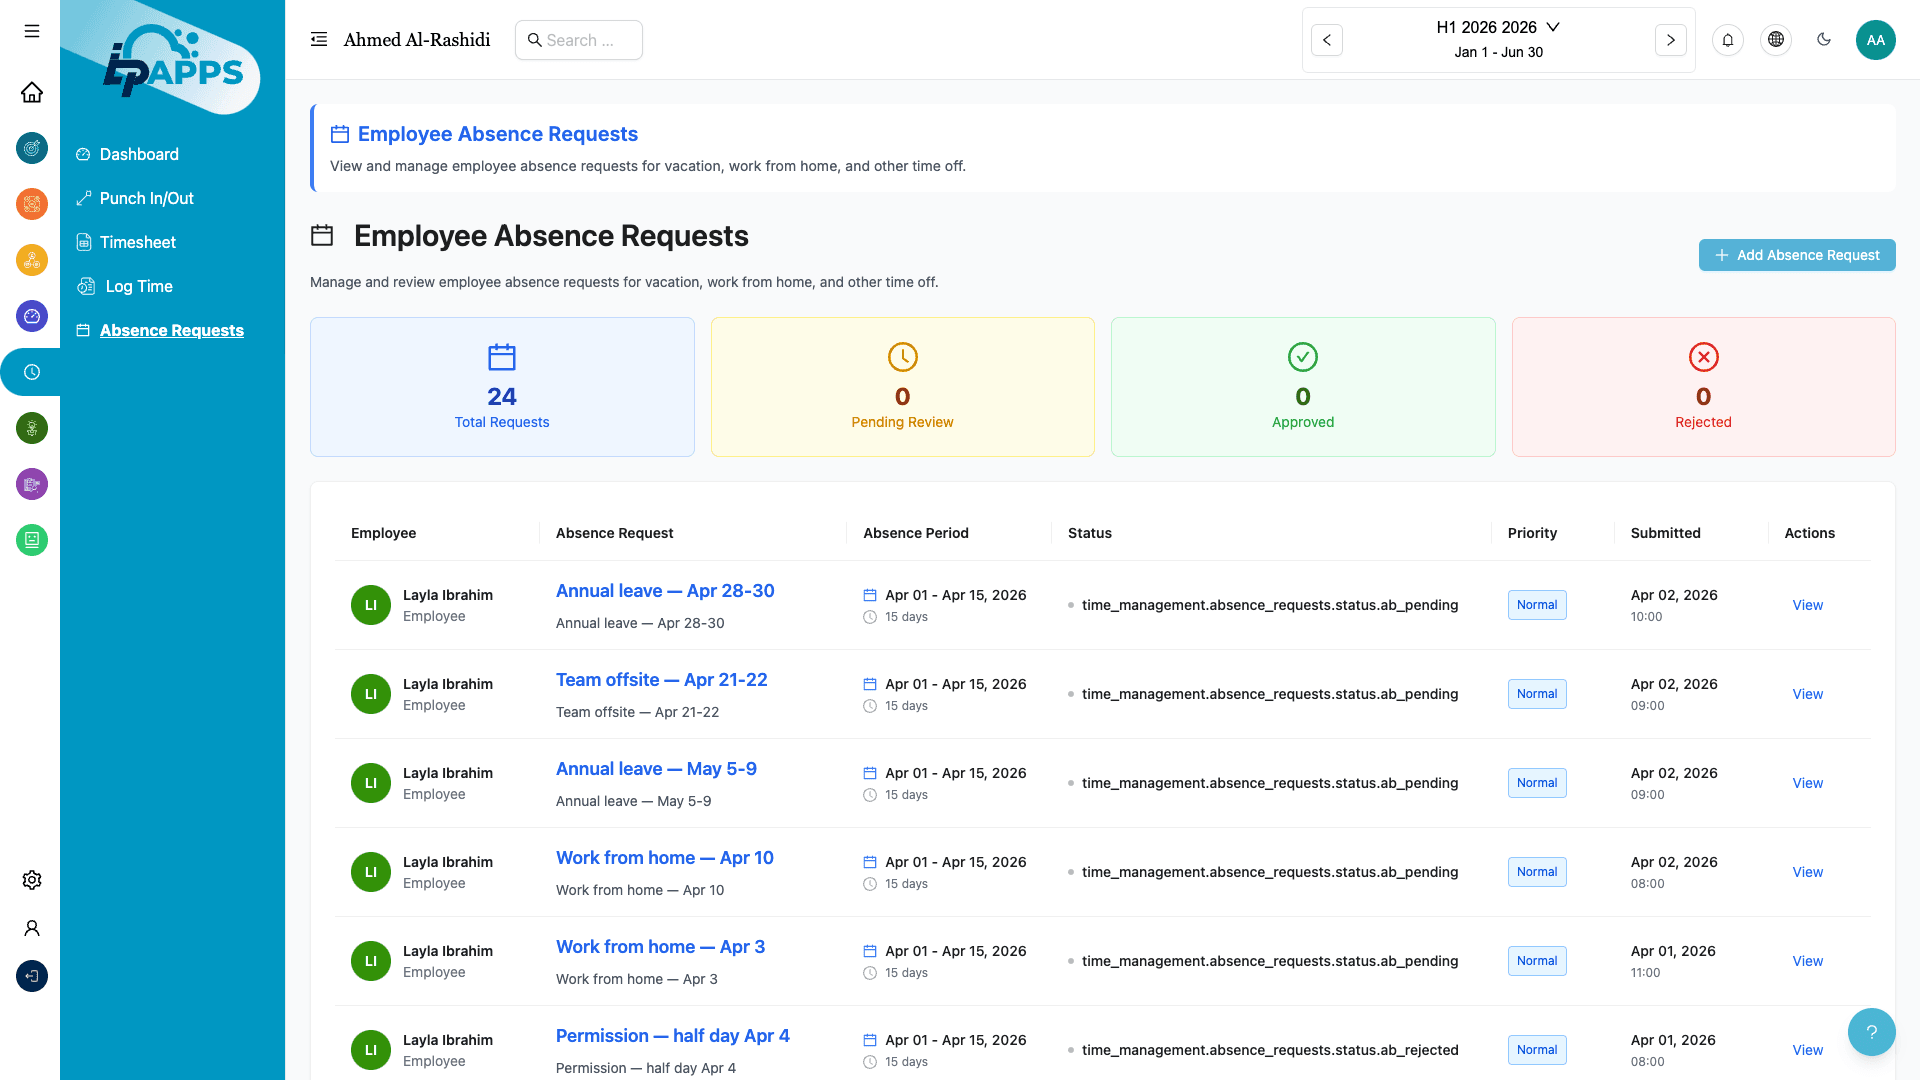View the Annual leave — Apr 28-30 request

664,591
